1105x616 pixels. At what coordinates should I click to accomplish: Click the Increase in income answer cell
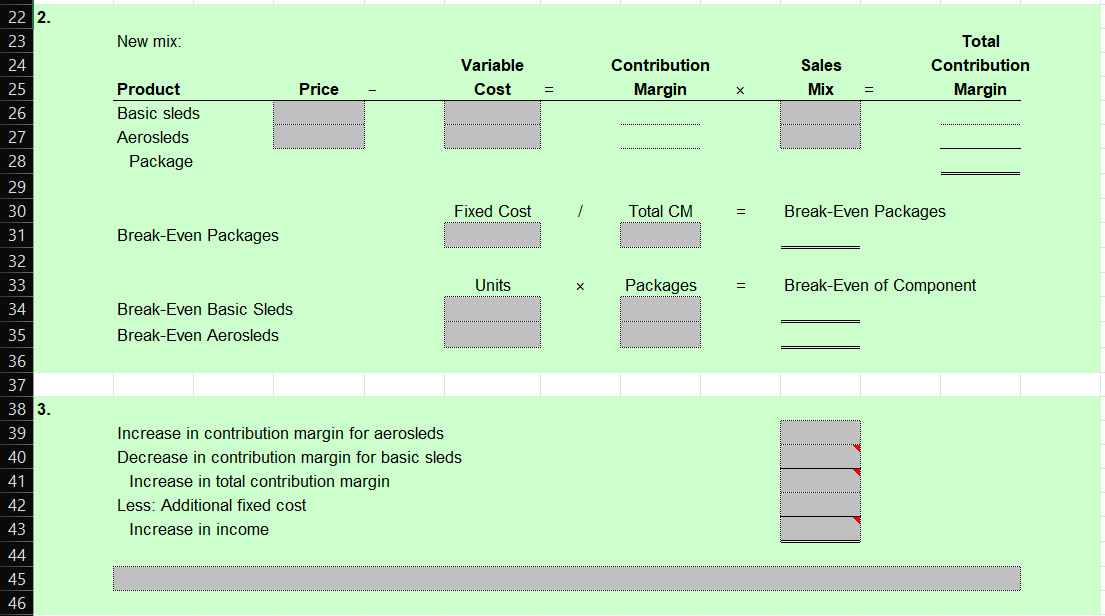pyautogui.click(x=820, y=529)
